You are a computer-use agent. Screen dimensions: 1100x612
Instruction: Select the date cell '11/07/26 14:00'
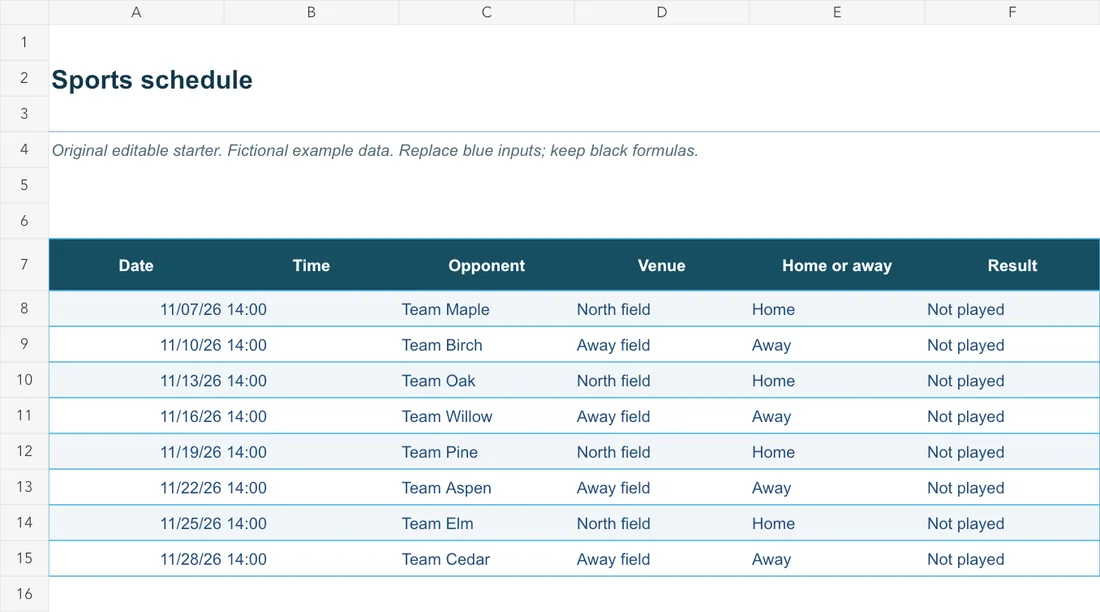pos(213,310)
